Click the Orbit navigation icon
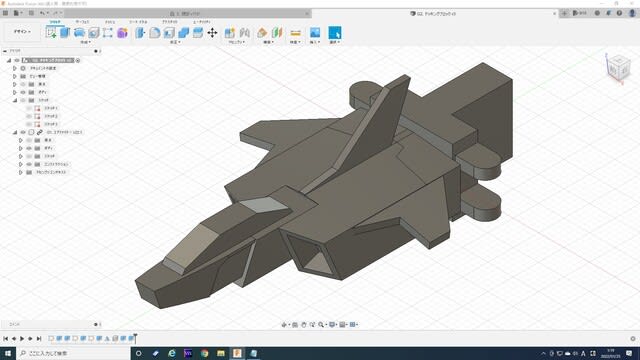The image size is (640, 360). tap(284, 324)
